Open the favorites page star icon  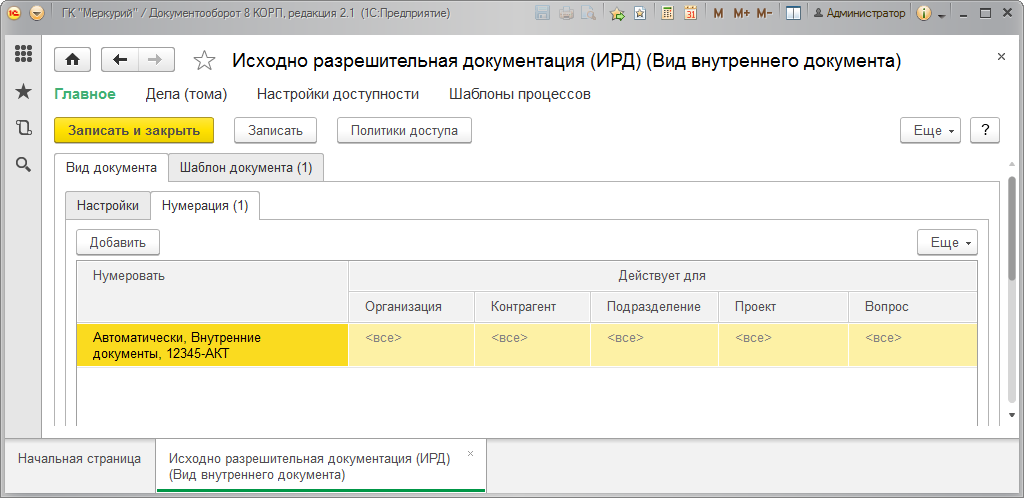640,13
